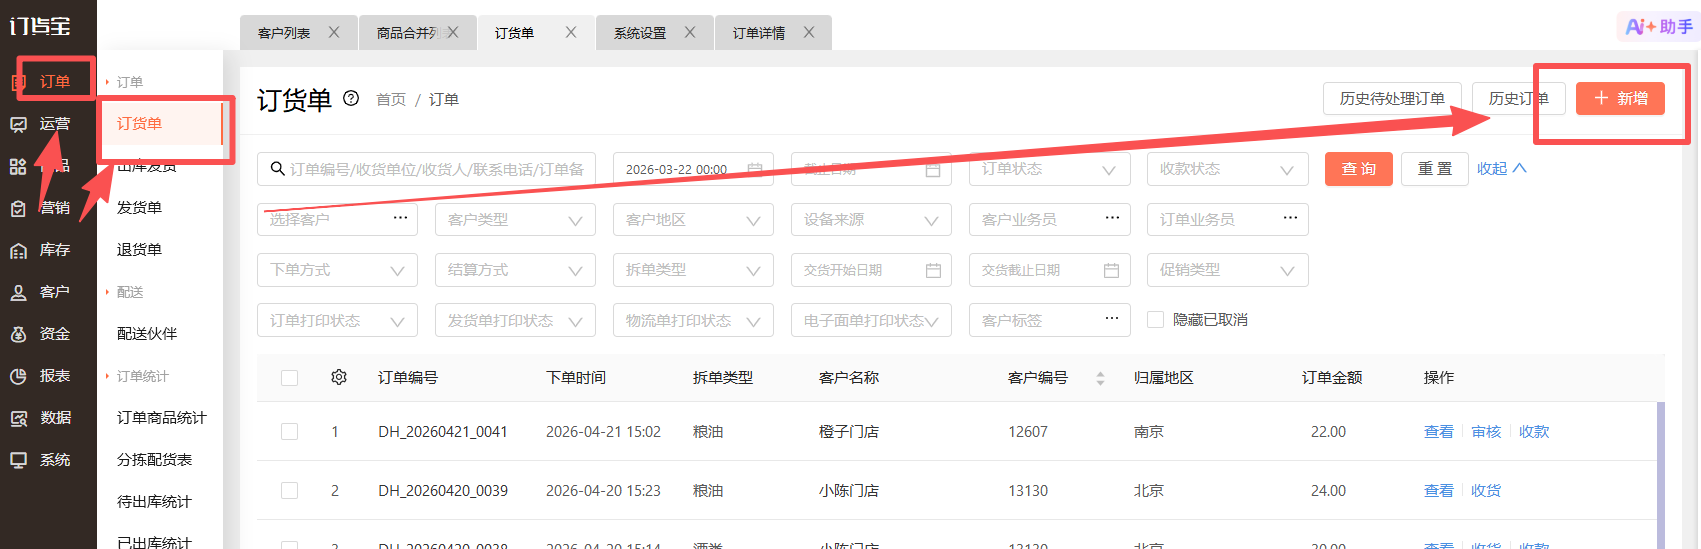Viewport: 1701px width, 549px height.
Task: Open the 交货截止日期 calendar picker
Action: point(1112,270)
